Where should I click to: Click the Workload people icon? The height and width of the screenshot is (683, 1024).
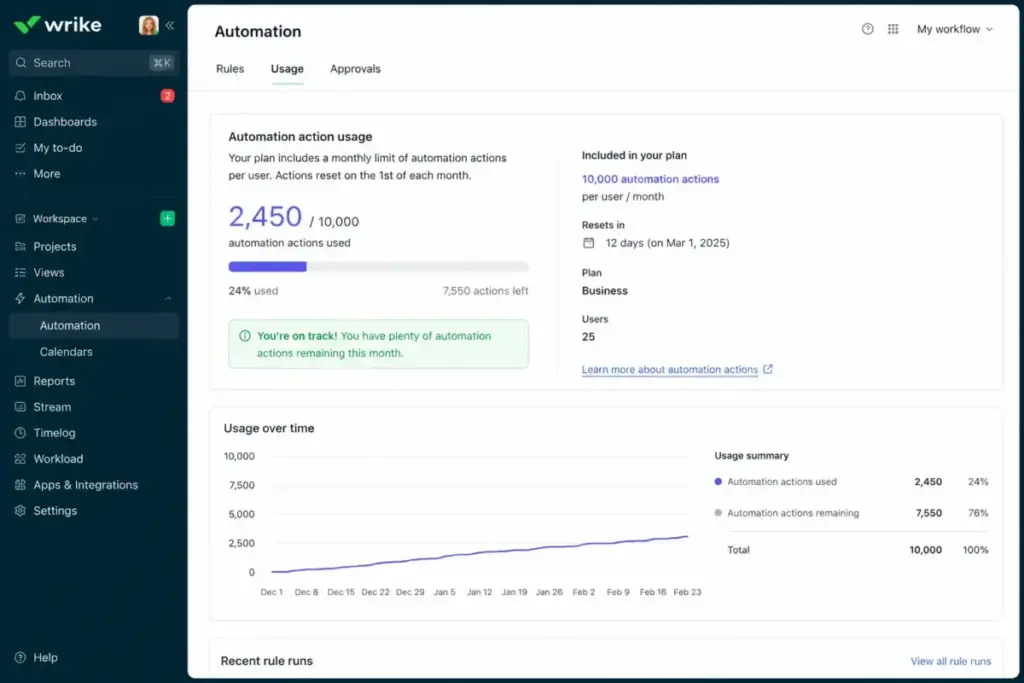coord(20,459)
